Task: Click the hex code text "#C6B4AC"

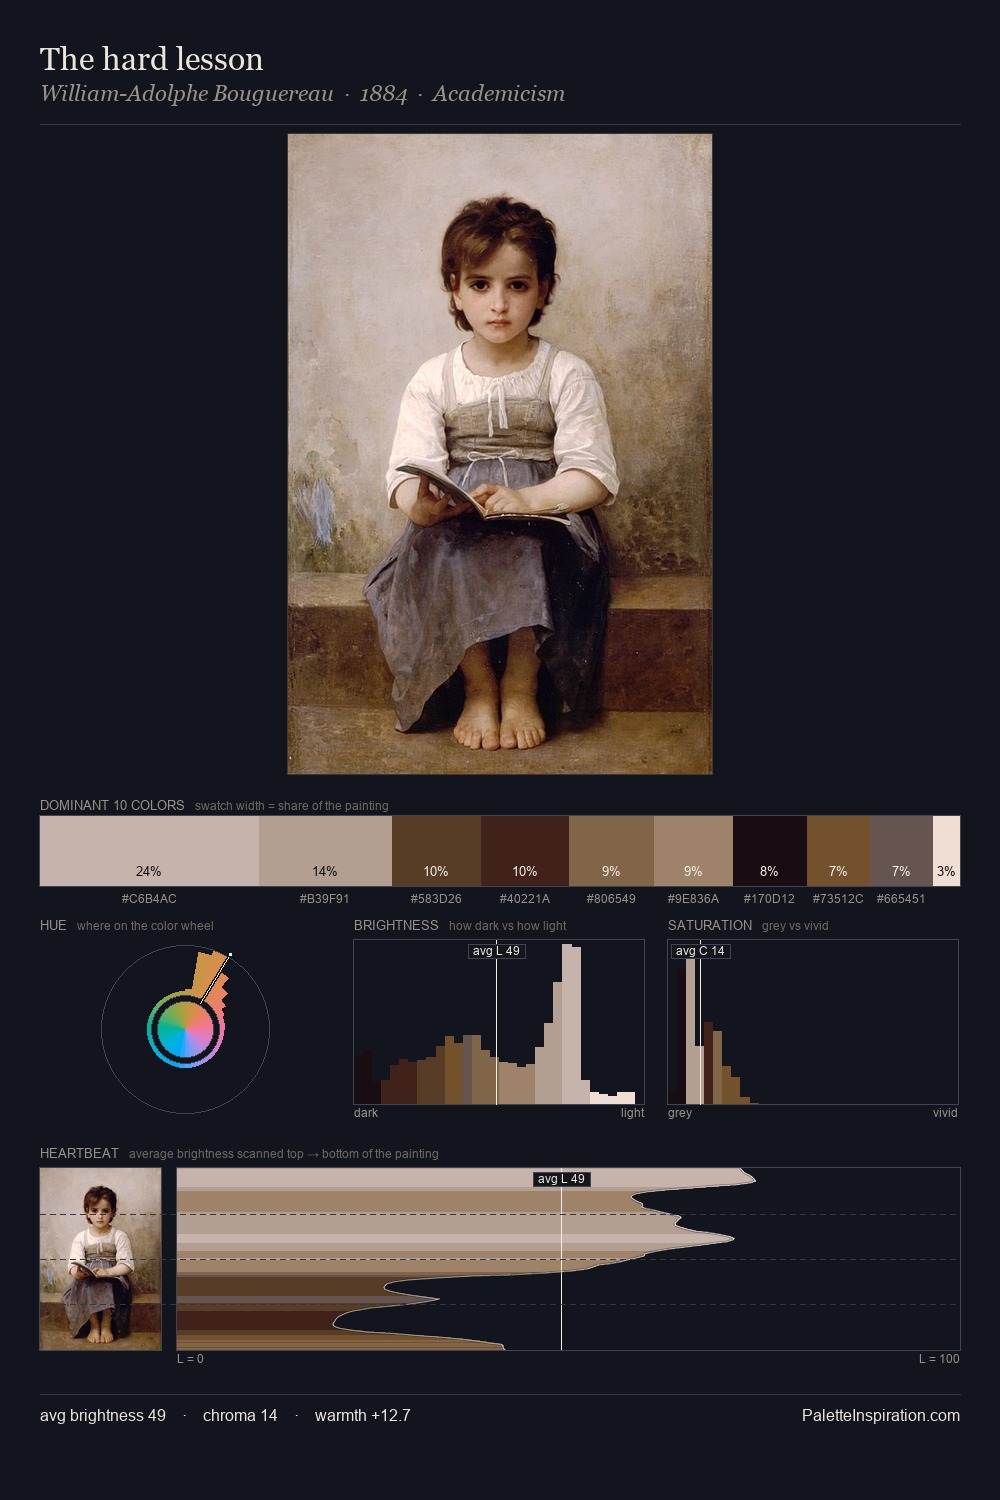Action: 149,899
